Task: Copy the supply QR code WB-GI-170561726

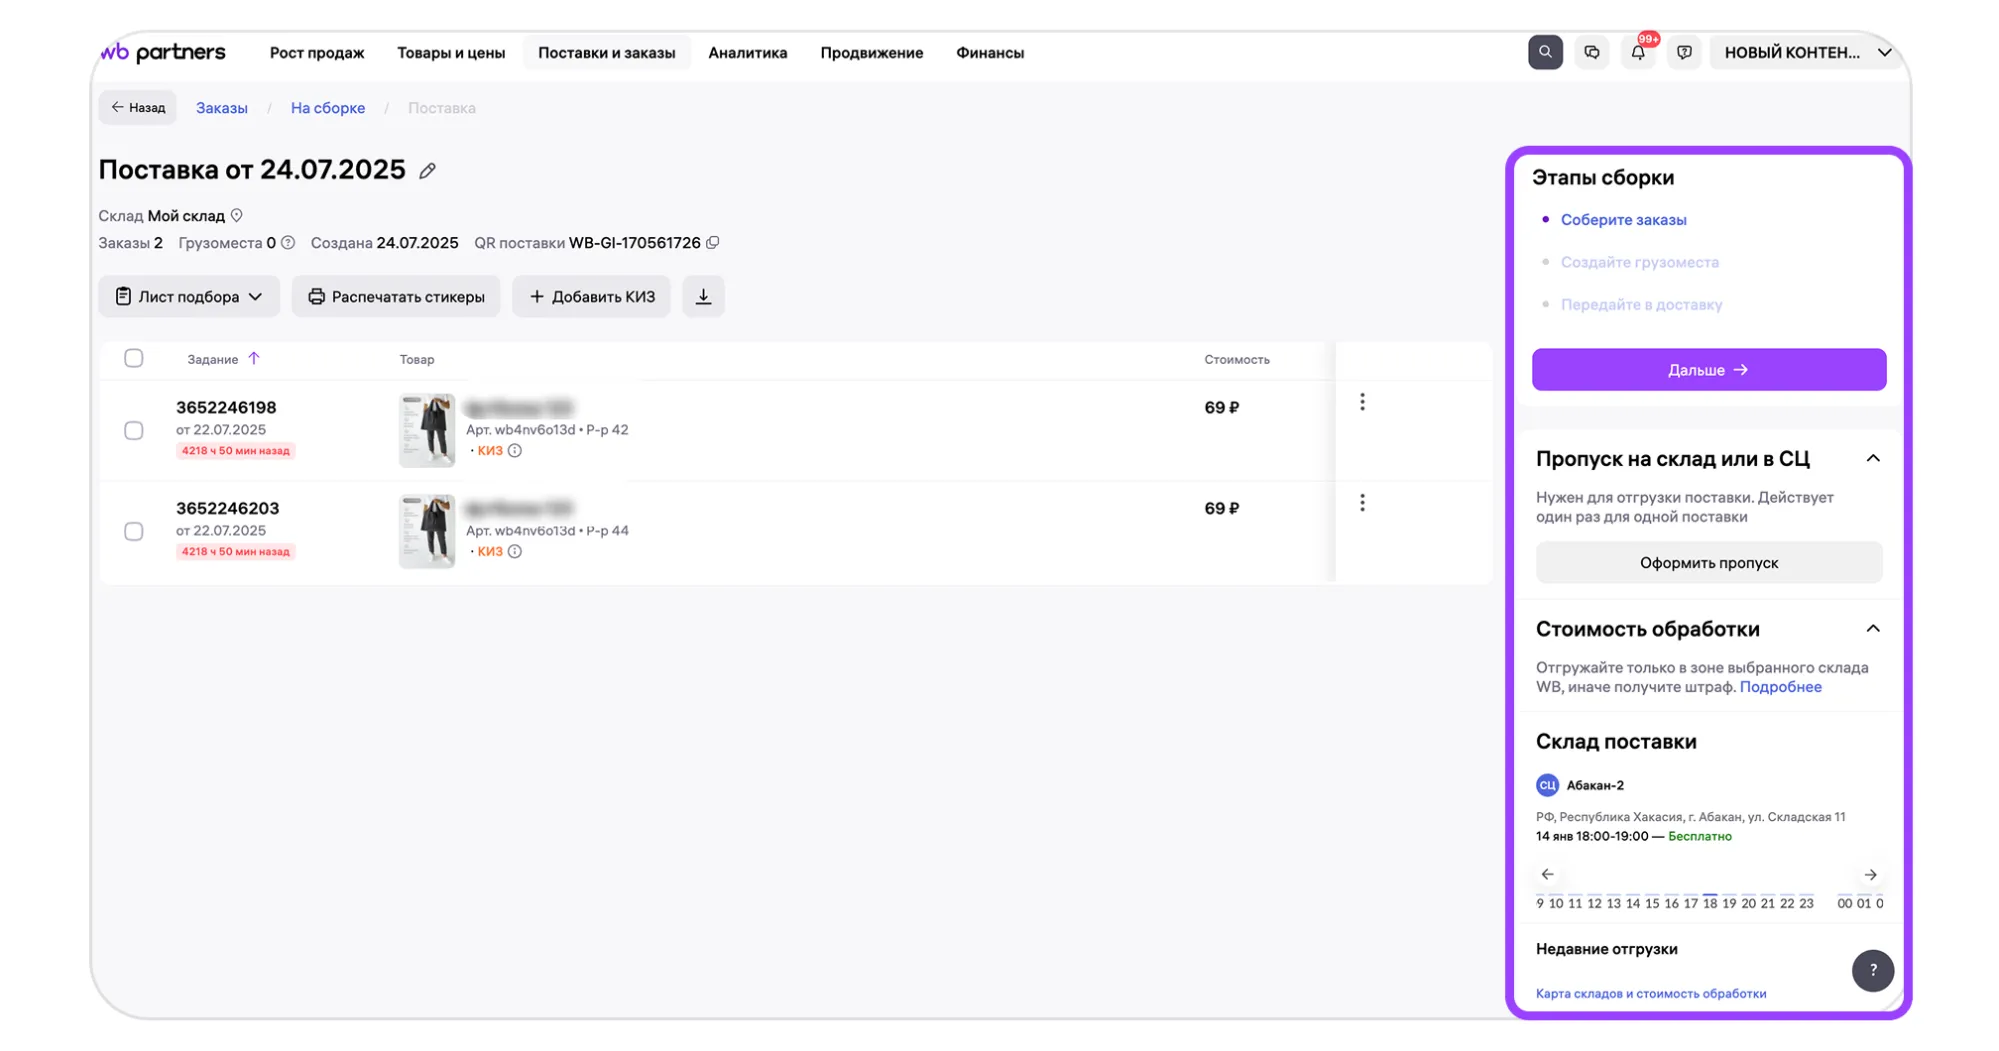Action: (x=713, y=243)
